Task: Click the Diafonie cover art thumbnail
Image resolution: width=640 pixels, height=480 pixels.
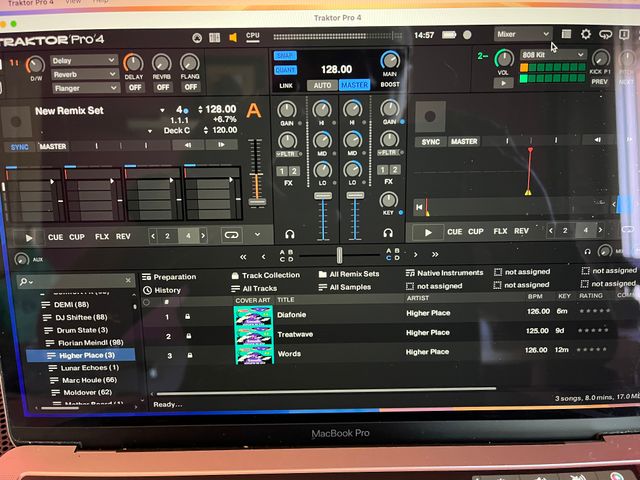Action: tap(253, 316)
